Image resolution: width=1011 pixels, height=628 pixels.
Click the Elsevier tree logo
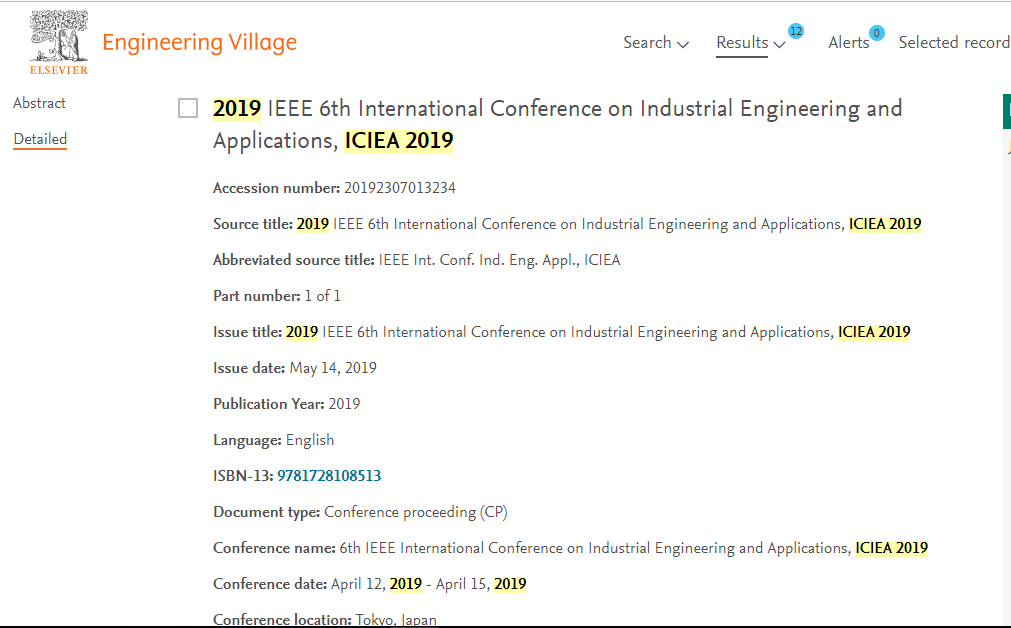pos(59,43)
